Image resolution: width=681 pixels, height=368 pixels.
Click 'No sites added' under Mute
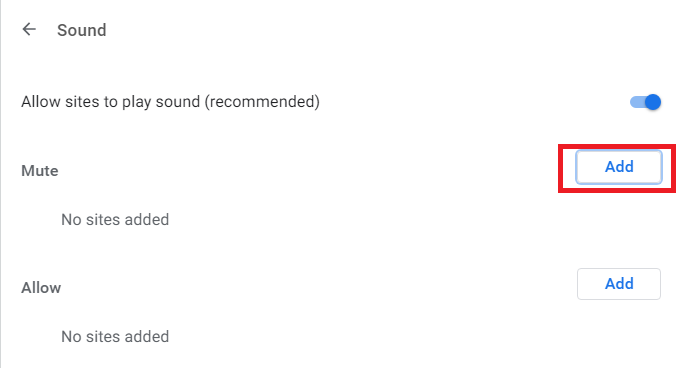tap(115, 219)
